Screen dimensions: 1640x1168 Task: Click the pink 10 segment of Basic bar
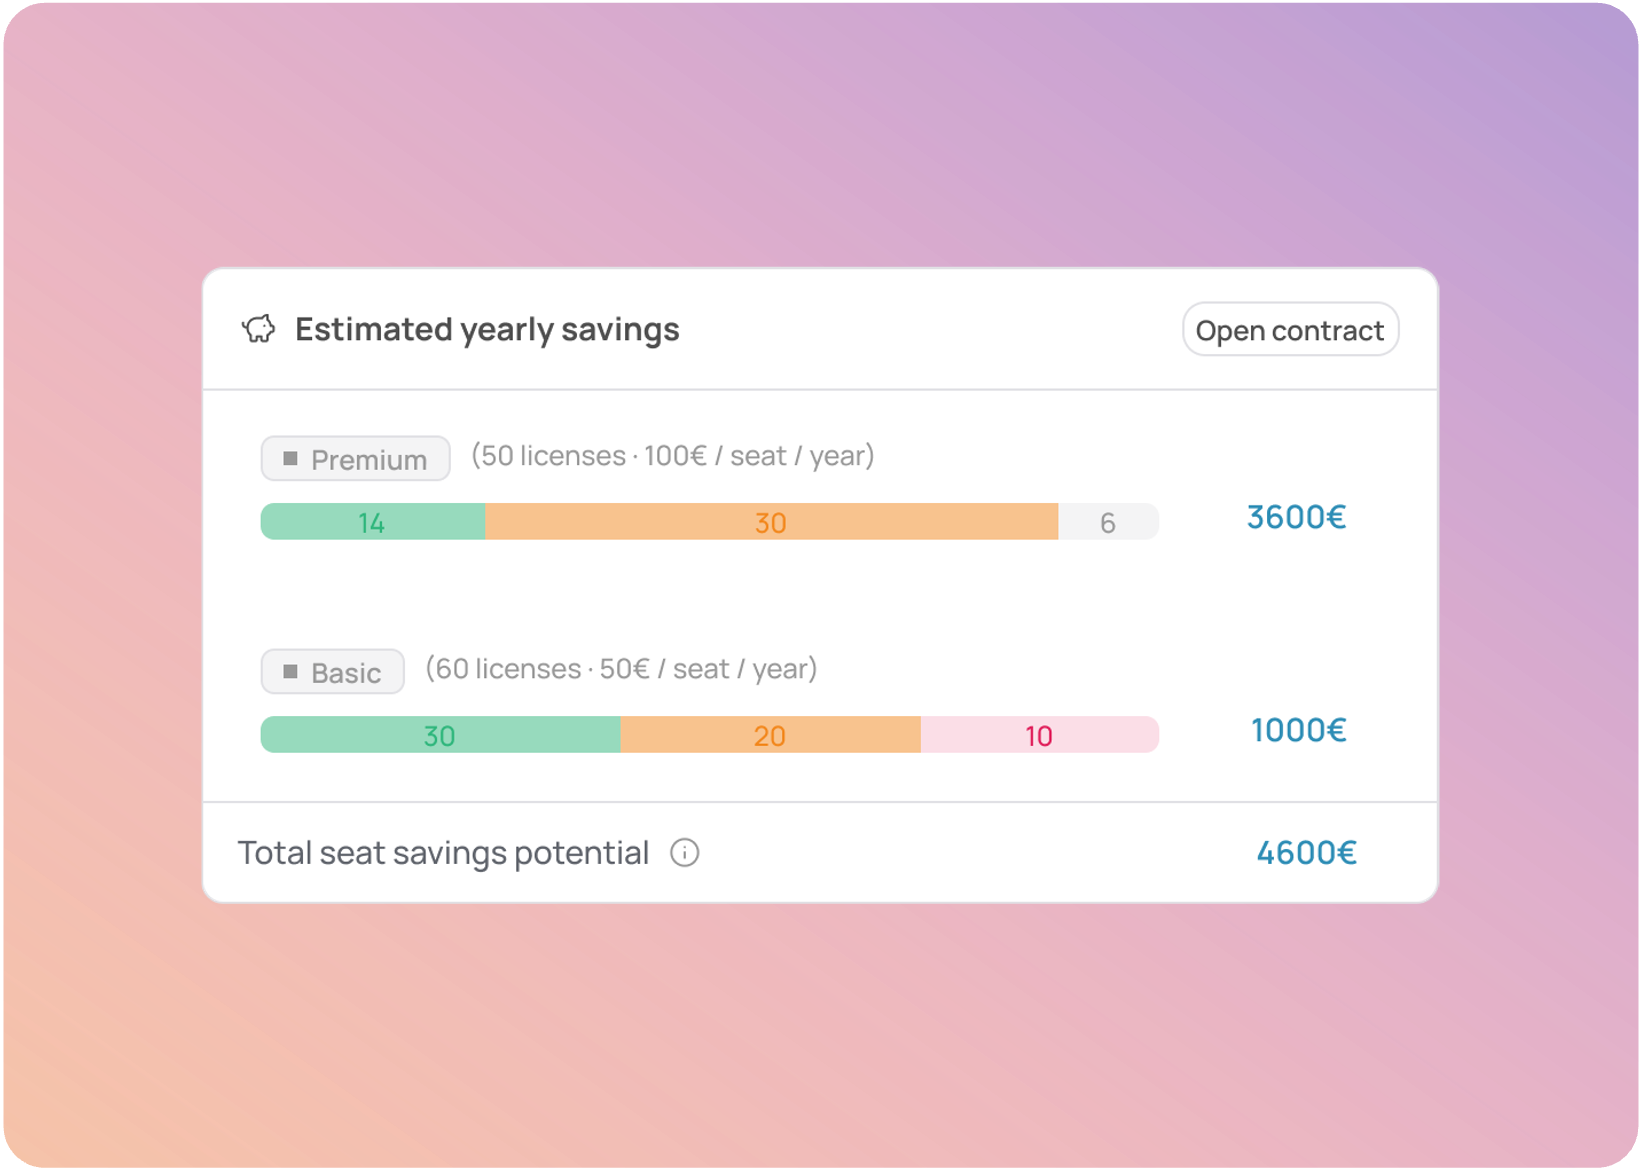(1039, 735)
